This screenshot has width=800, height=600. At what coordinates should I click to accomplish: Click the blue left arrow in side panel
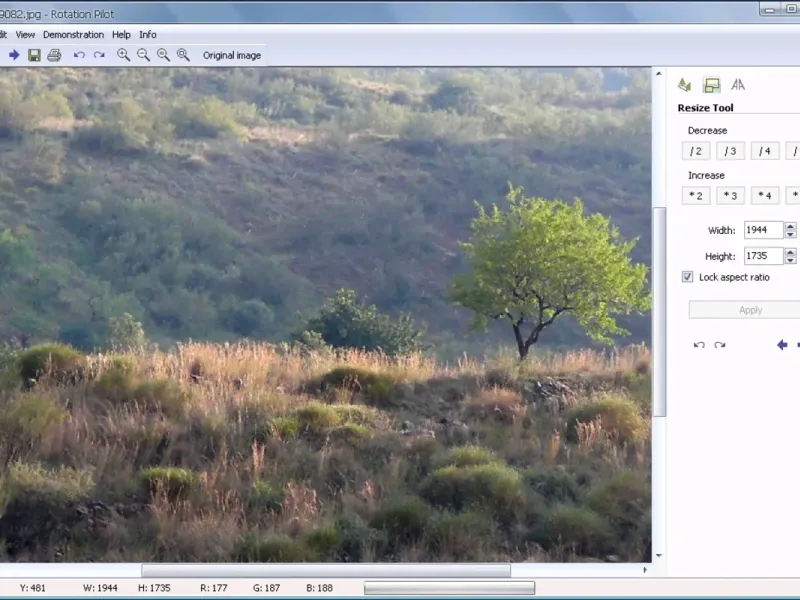pyautogui.click(x=782, y=345)
